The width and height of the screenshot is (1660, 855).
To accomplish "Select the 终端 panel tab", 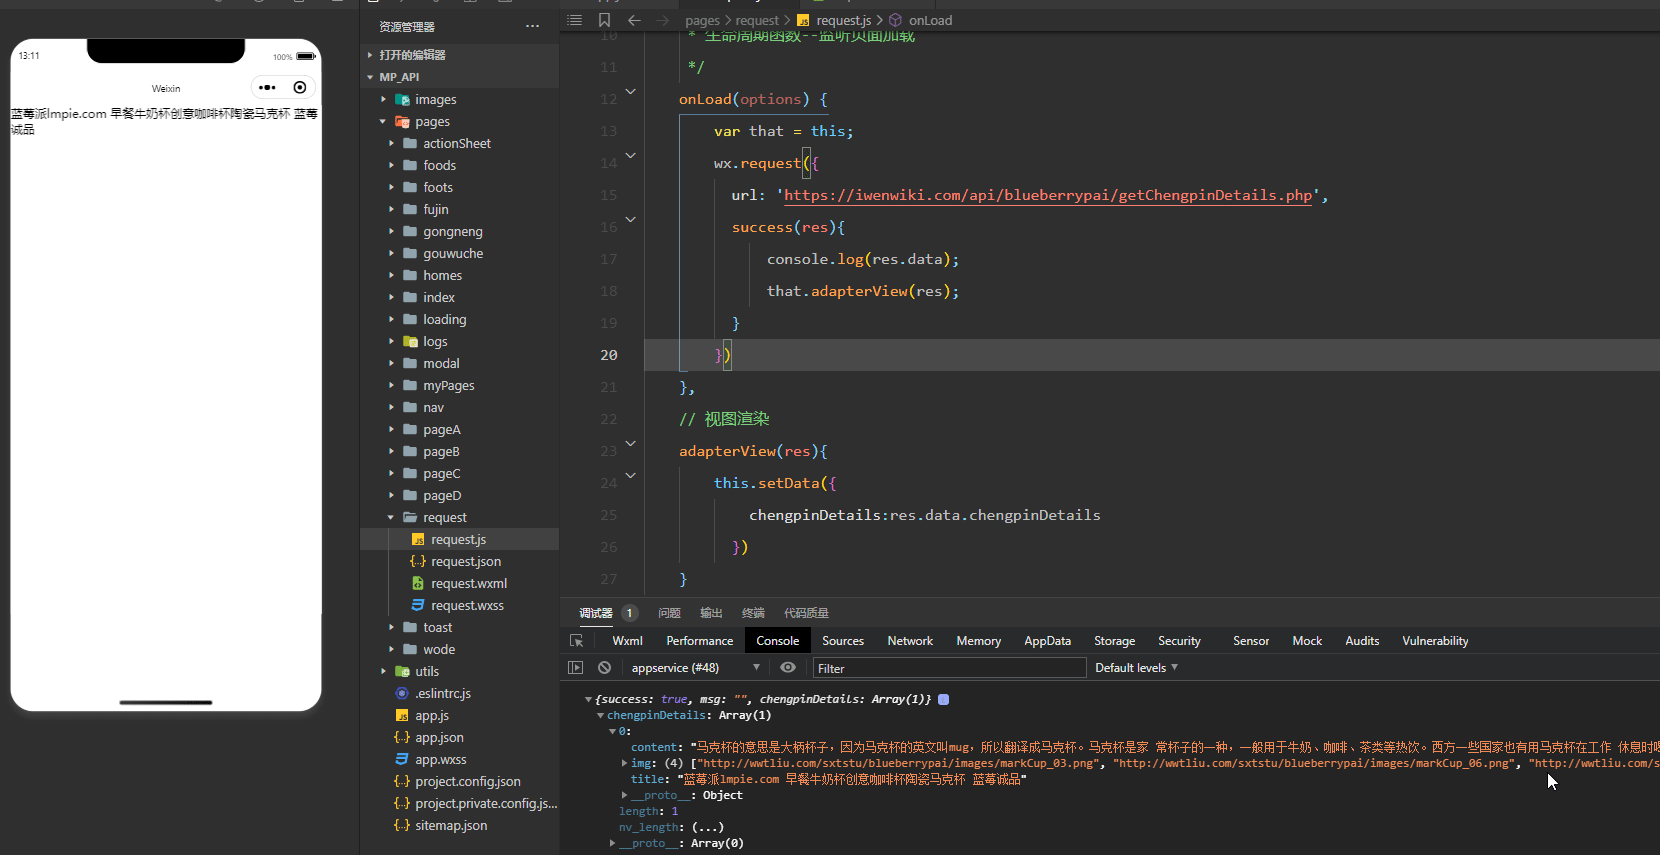I will [x=753, y=613].
